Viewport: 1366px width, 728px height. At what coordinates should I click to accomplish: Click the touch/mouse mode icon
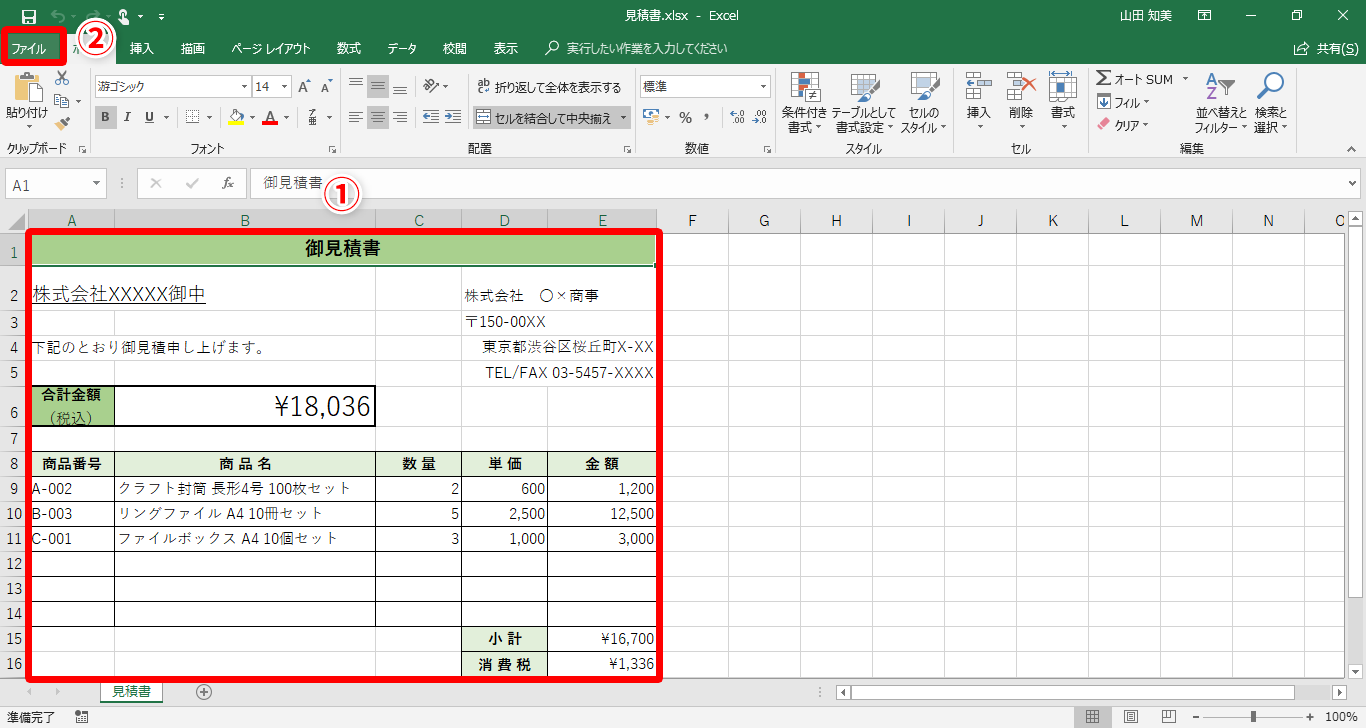click(124, 16)
